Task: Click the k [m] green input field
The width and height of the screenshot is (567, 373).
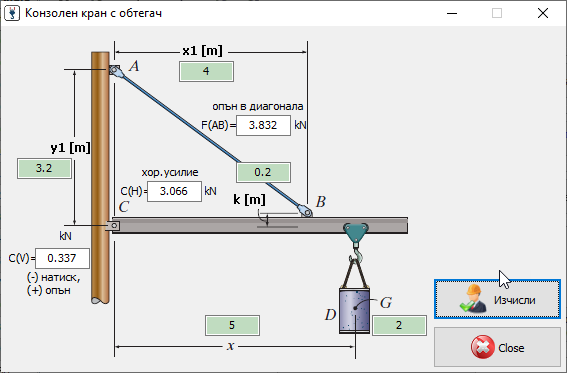Action: (263, 172)
